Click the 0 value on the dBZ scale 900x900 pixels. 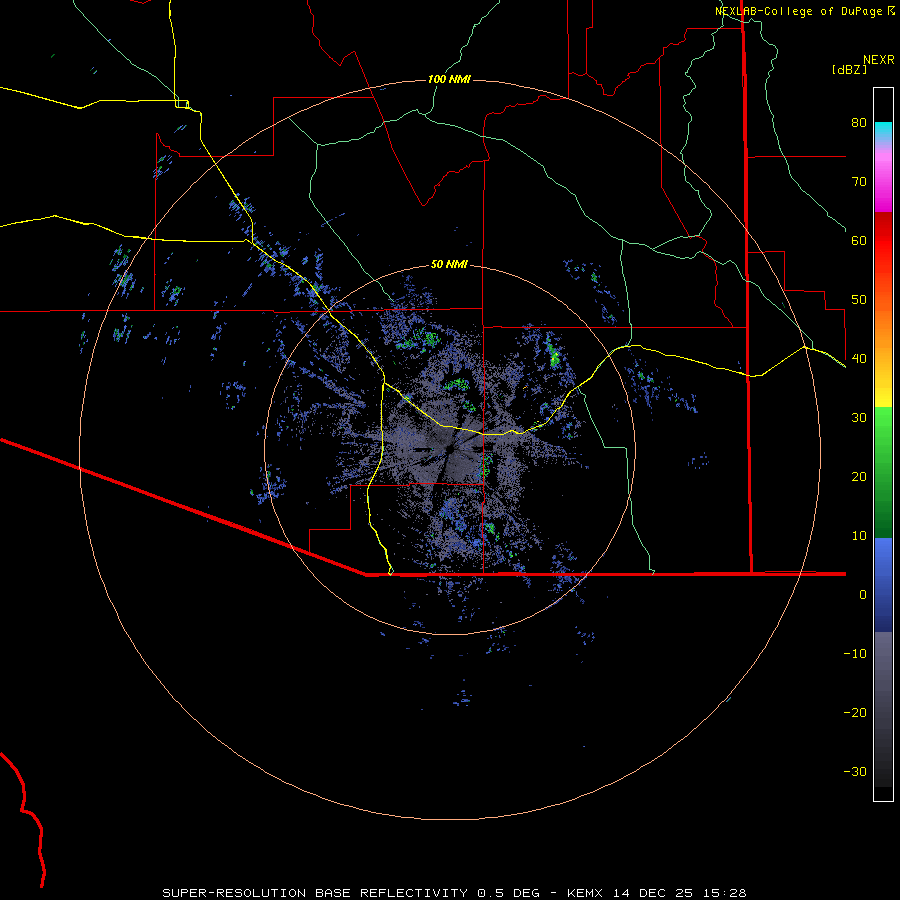click(863, 595)
